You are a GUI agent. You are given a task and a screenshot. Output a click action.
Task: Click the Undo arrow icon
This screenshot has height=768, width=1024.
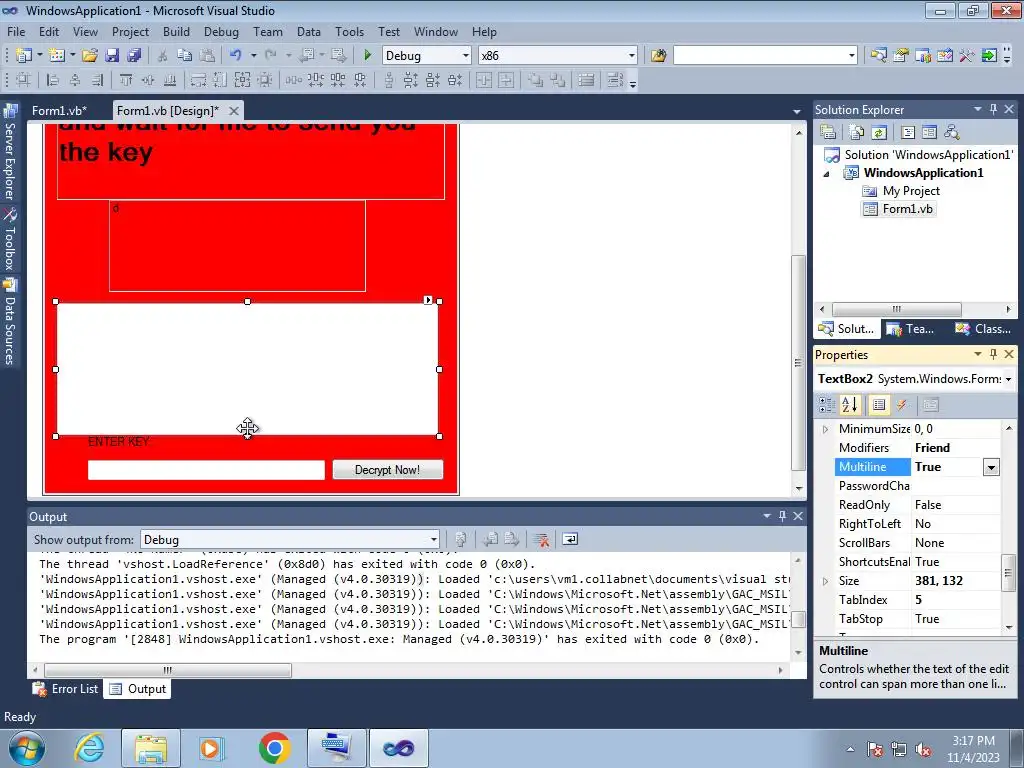point(236,56)
